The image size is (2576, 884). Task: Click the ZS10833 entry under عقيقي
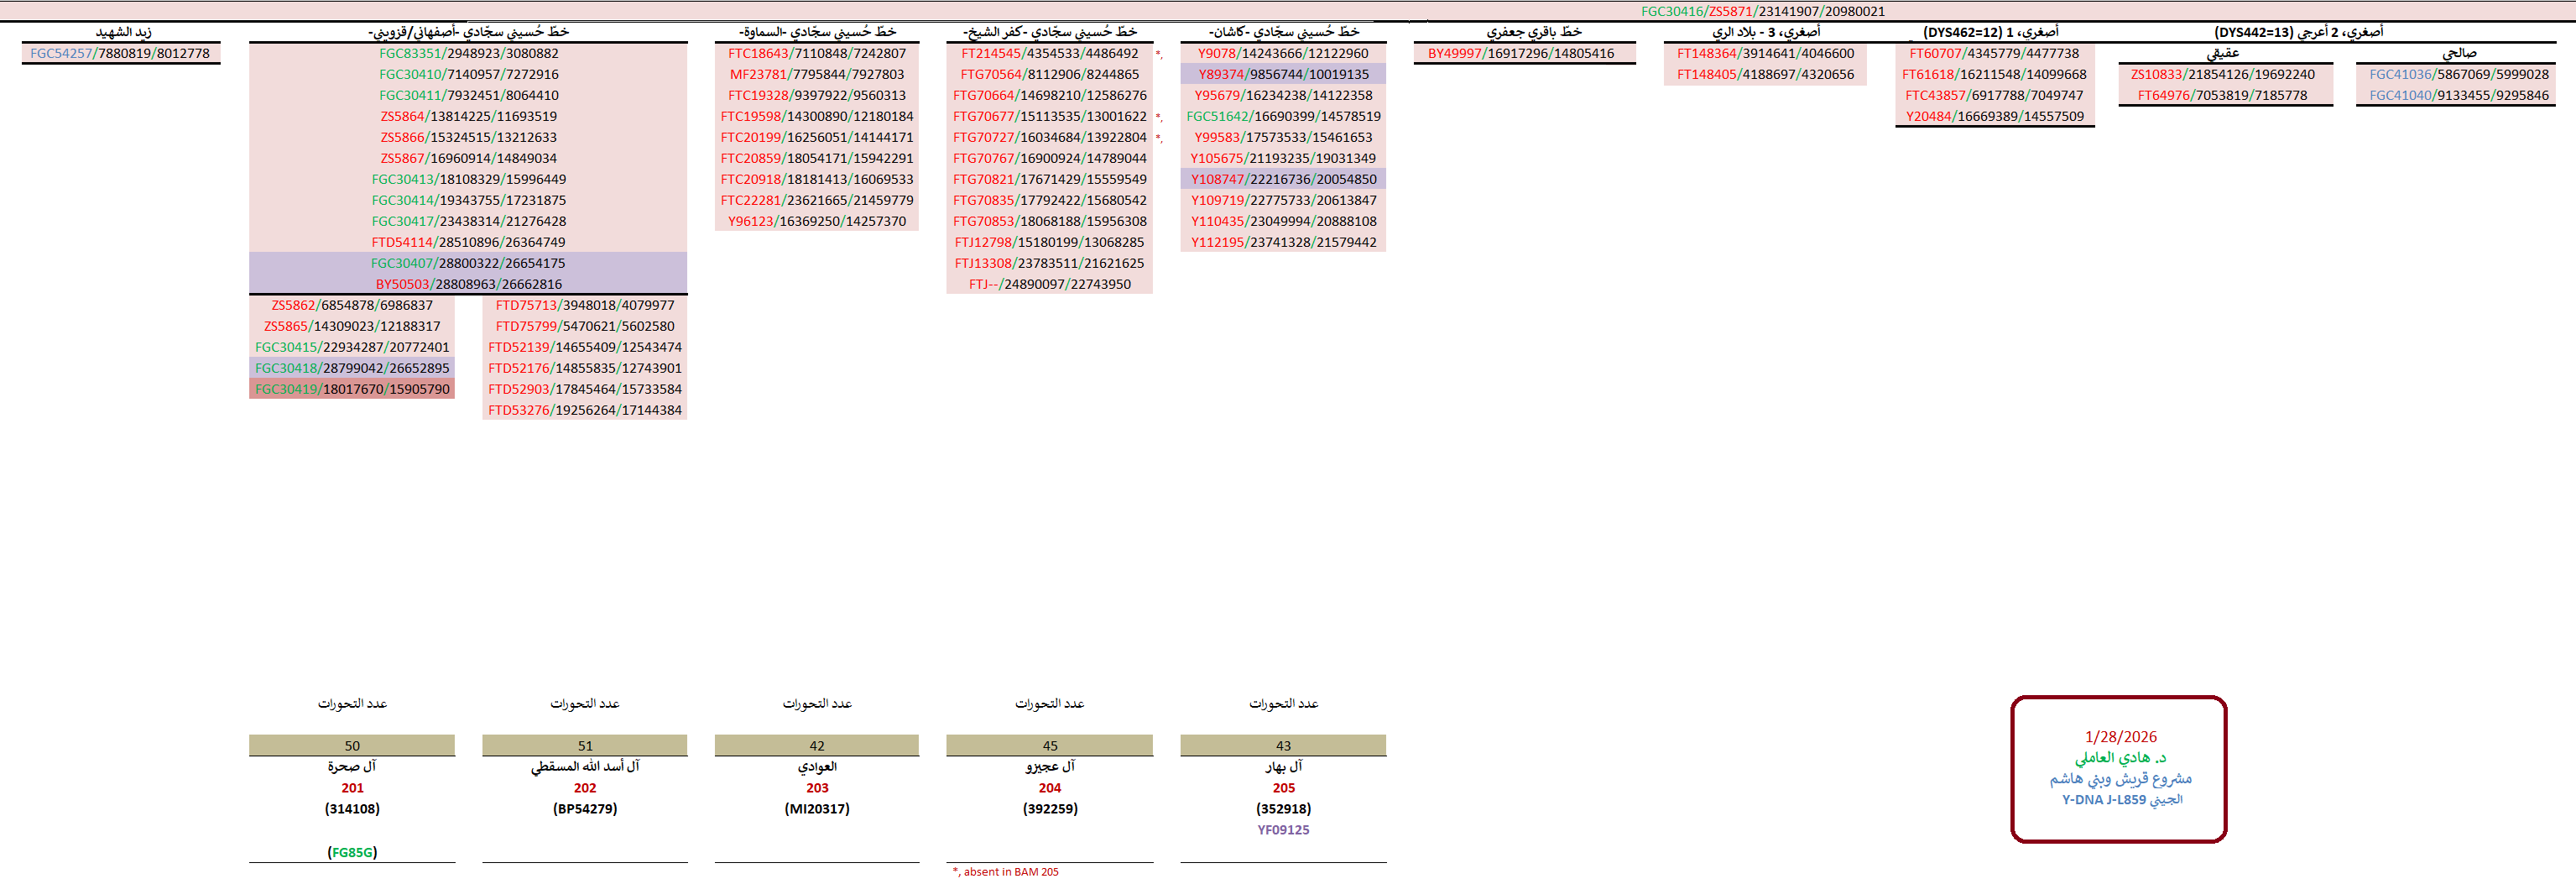click(x=2222, y=75)
